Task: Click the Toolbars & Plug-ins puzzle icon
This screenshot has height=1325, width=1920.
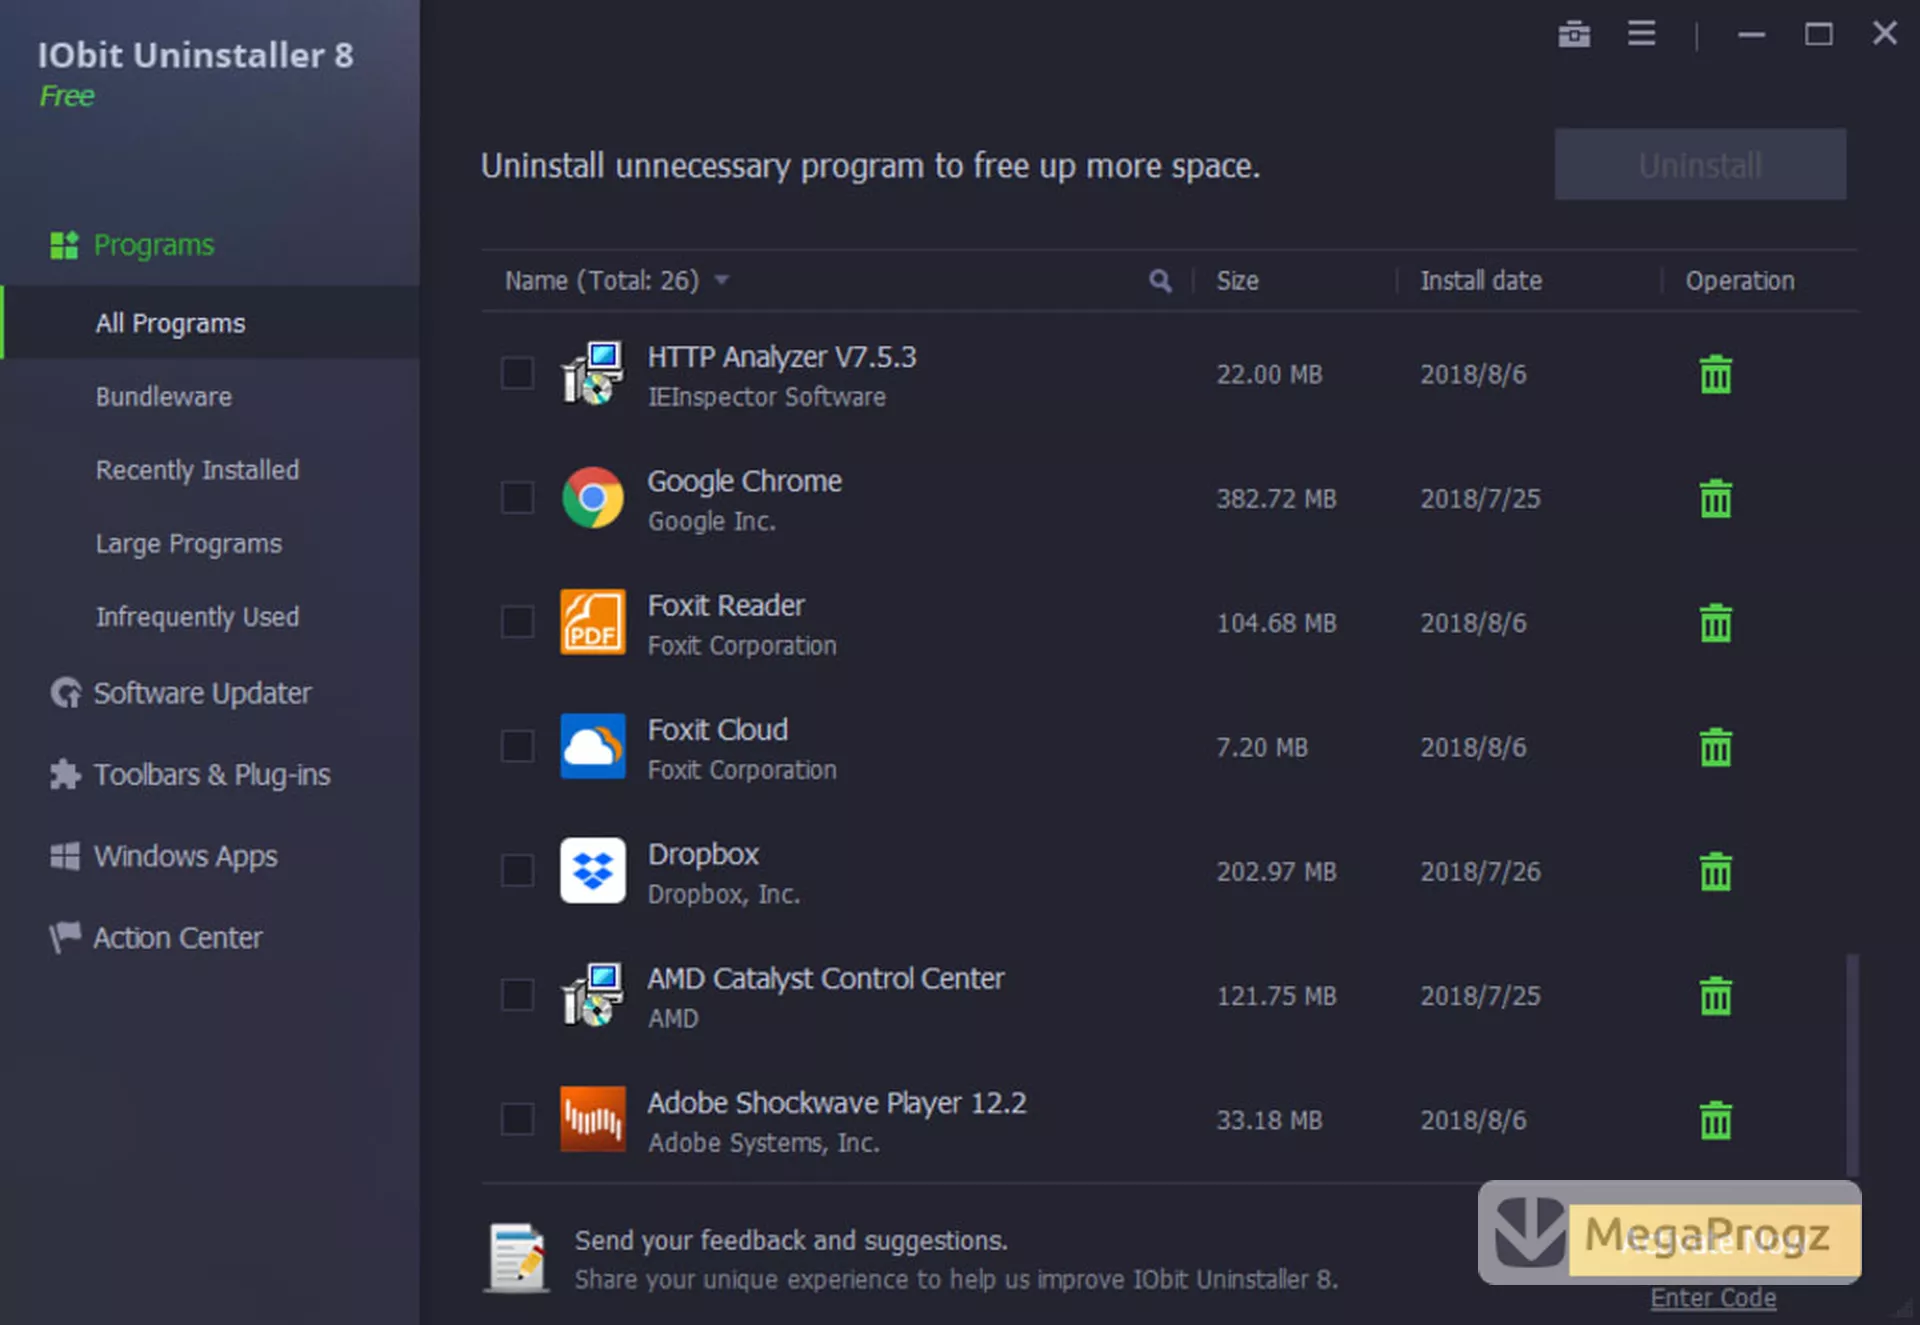Action: coord(65,774)
